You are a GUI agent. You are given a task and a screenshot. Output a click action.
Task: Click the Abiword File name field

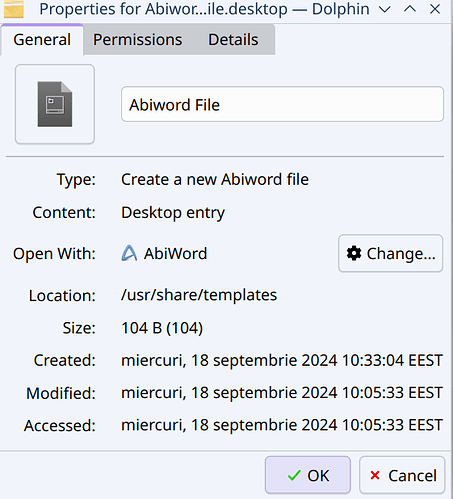pyautogui.click(x=282, y=104)
